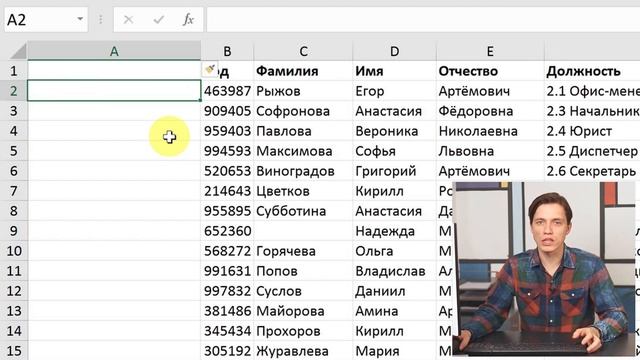Viewport: 640px width, 360px height.
Task: Click surname cell Субботина
Action: pos(303,211)
